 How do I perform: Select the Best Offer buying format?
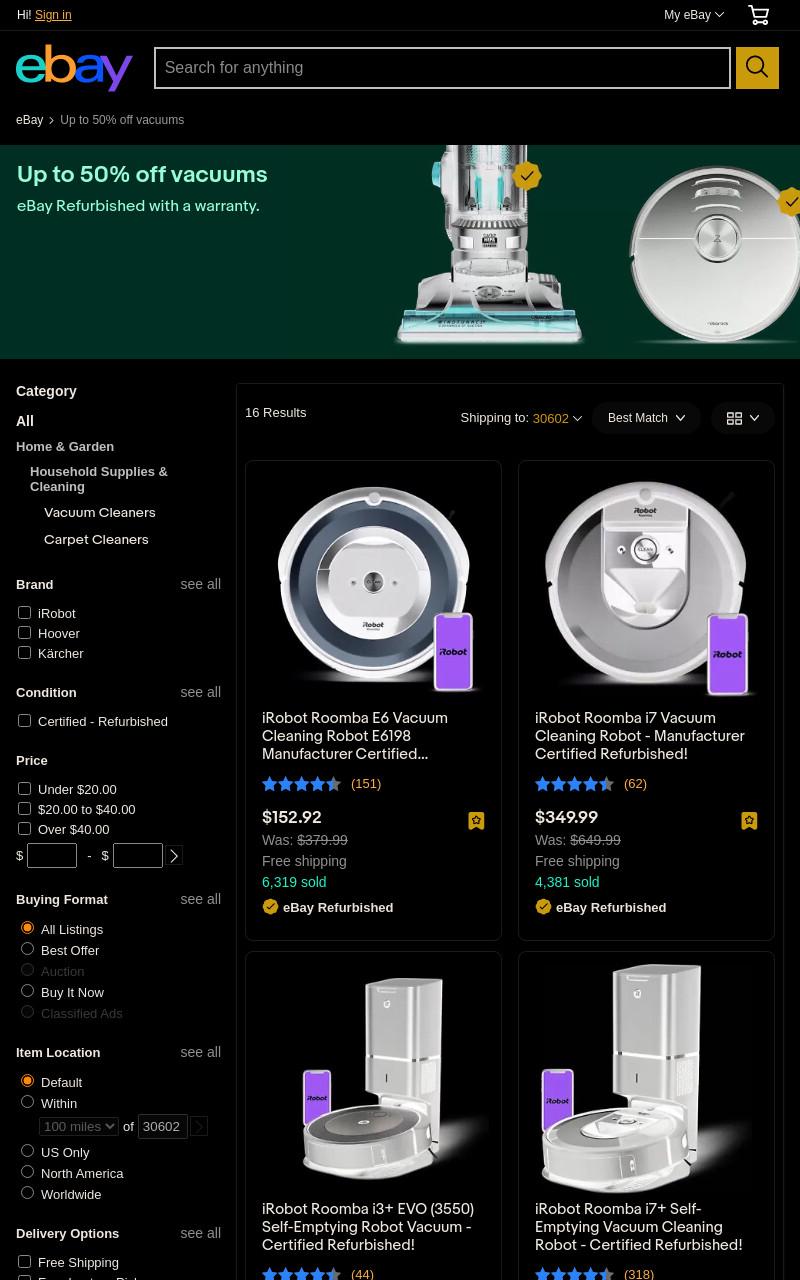point(28,949)
